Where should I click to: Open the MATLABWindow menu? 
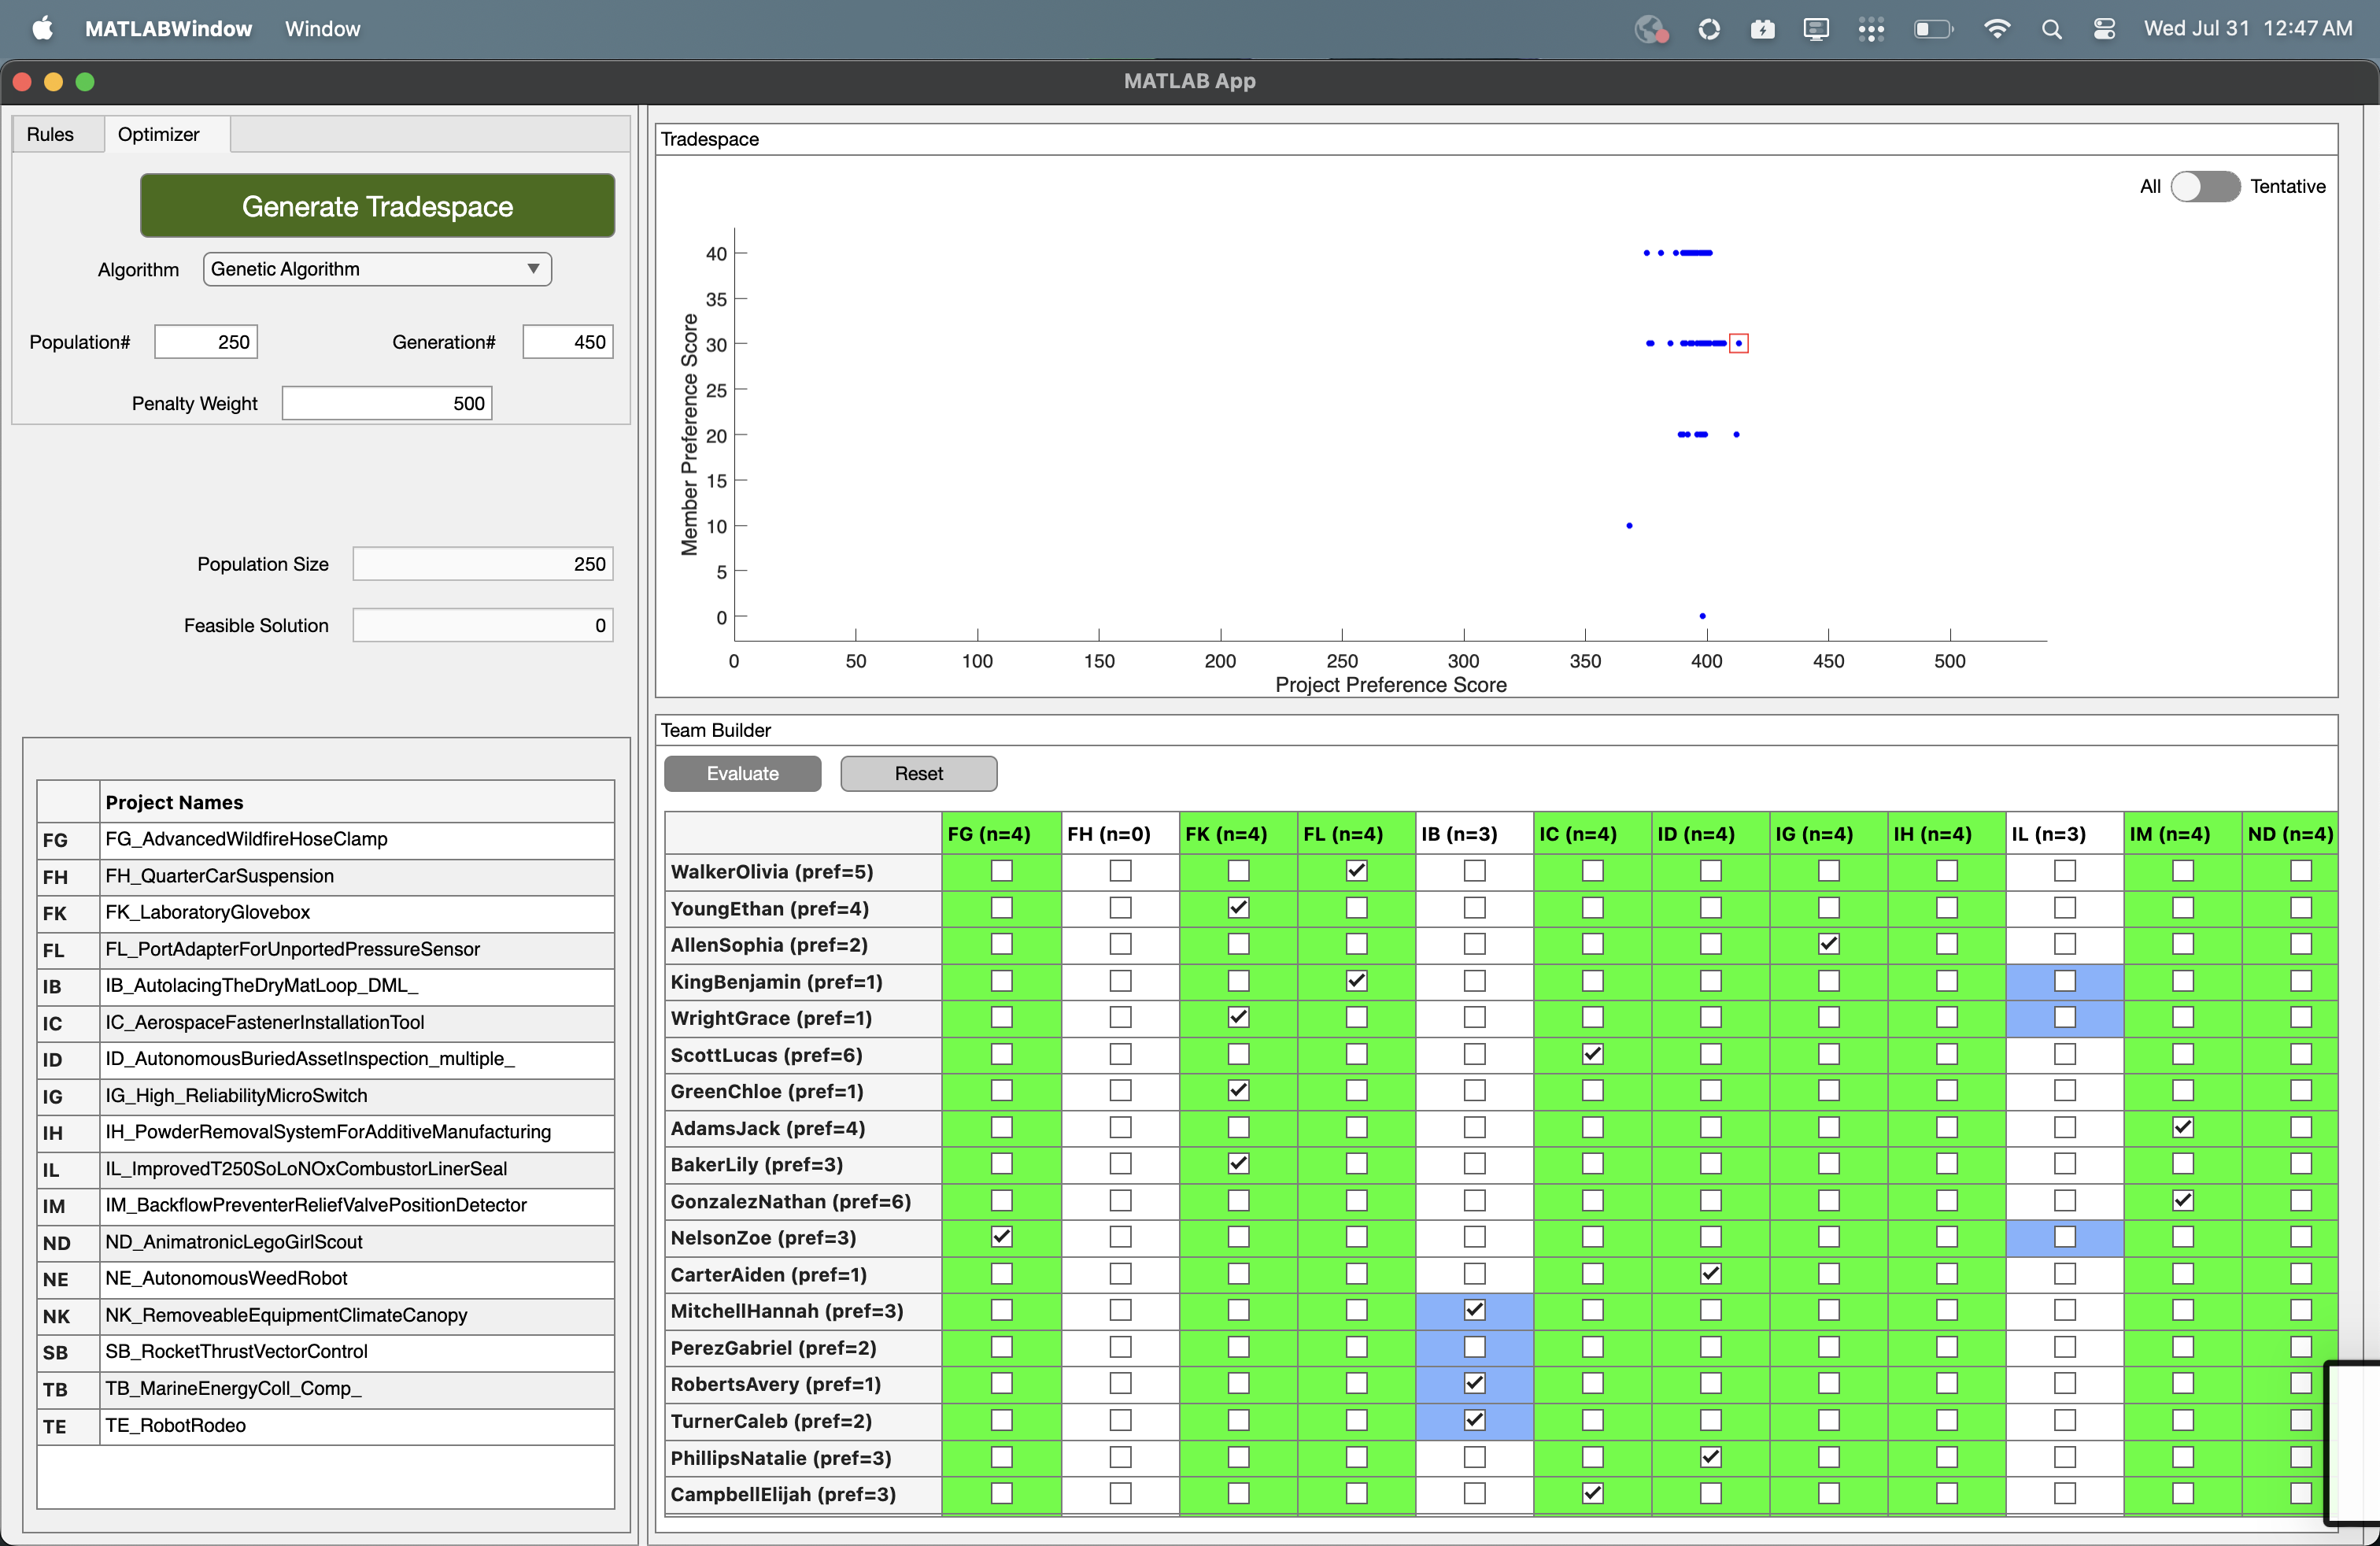(x=168, y=29)
